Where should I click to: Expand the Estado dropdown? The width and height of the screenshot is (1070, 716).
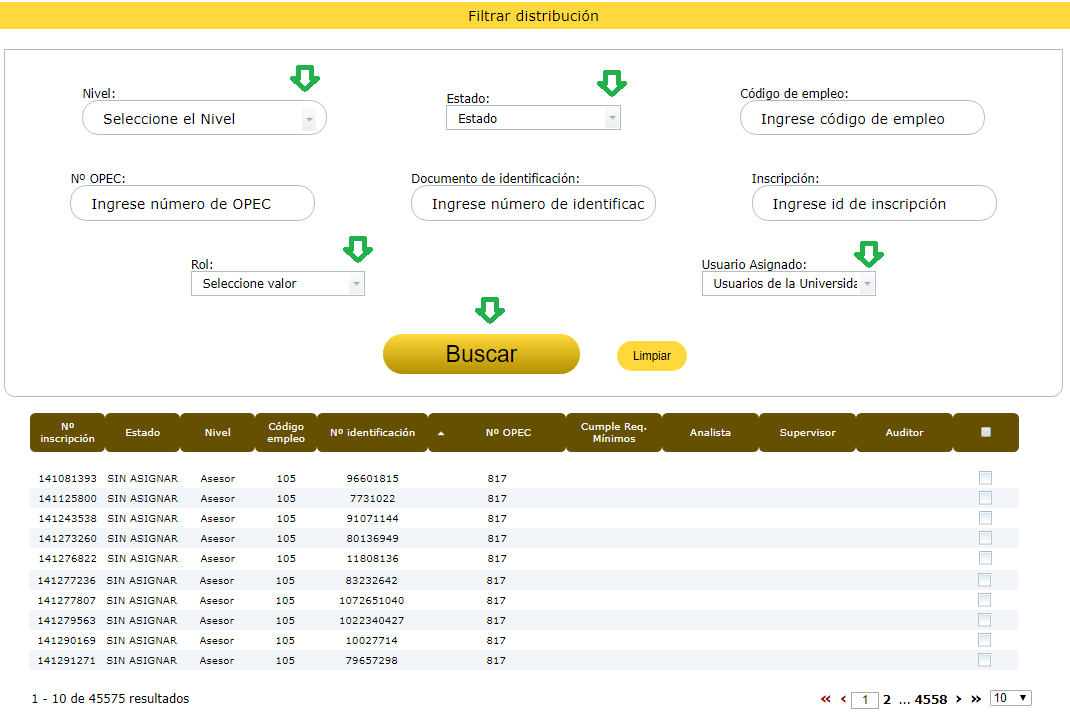pyautogui.click(x=533, y=118)
